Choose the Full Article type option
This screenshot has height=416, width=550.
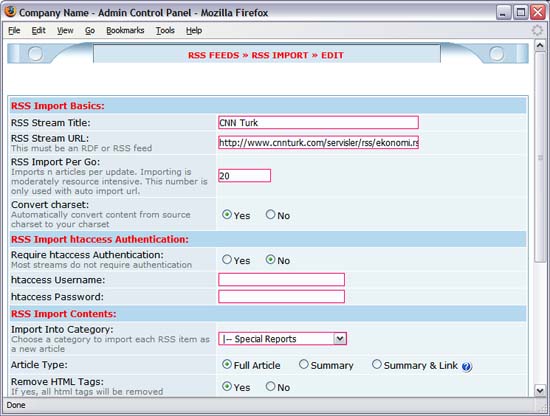[227, 364]
